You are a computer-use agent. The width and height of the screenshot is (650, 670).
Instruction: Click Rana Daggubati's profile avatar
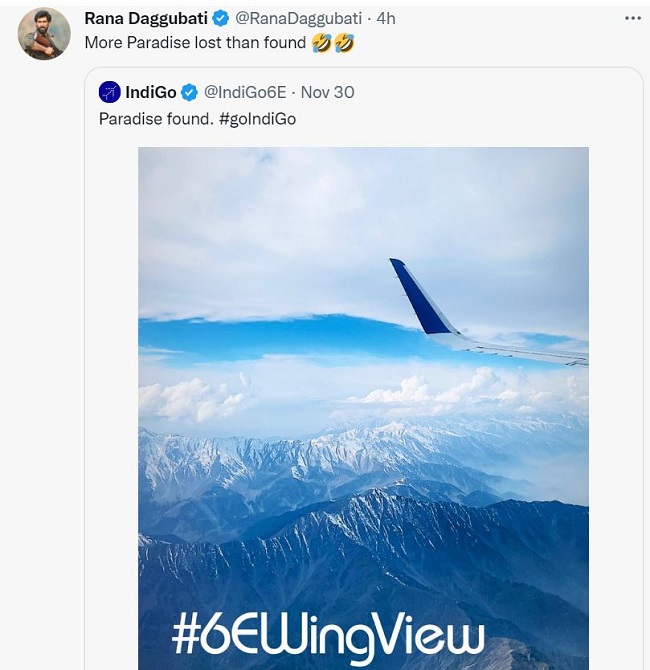pyautogui.click(x=44, y=34)
